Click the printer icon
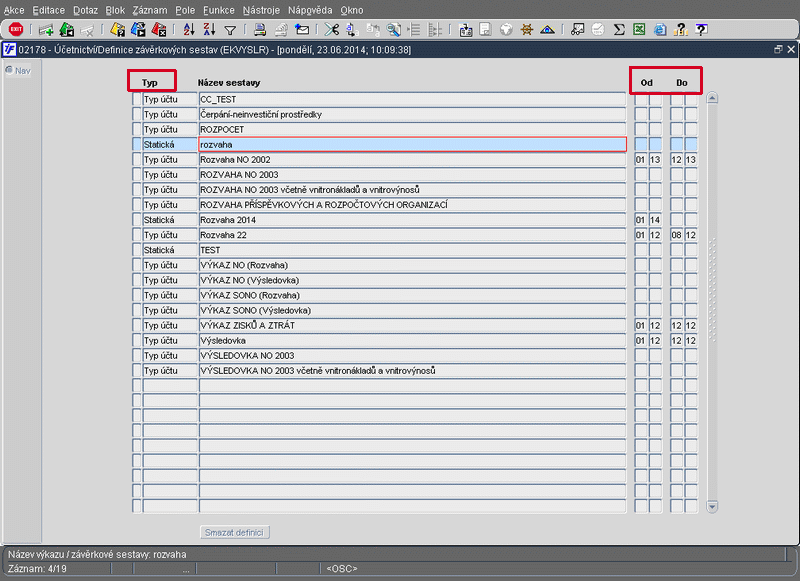Image resolution: width=800 pixels, height=581 pixels. pos(260,30)
